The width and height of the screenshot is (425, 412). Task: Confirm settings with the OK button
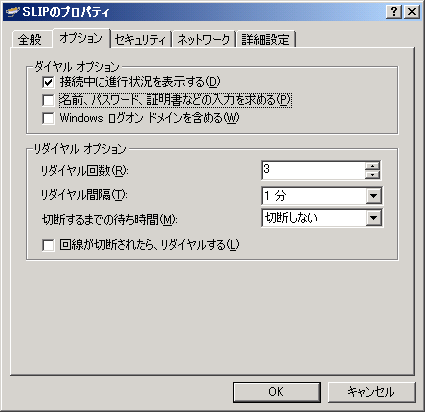click(x=277, y=392)
